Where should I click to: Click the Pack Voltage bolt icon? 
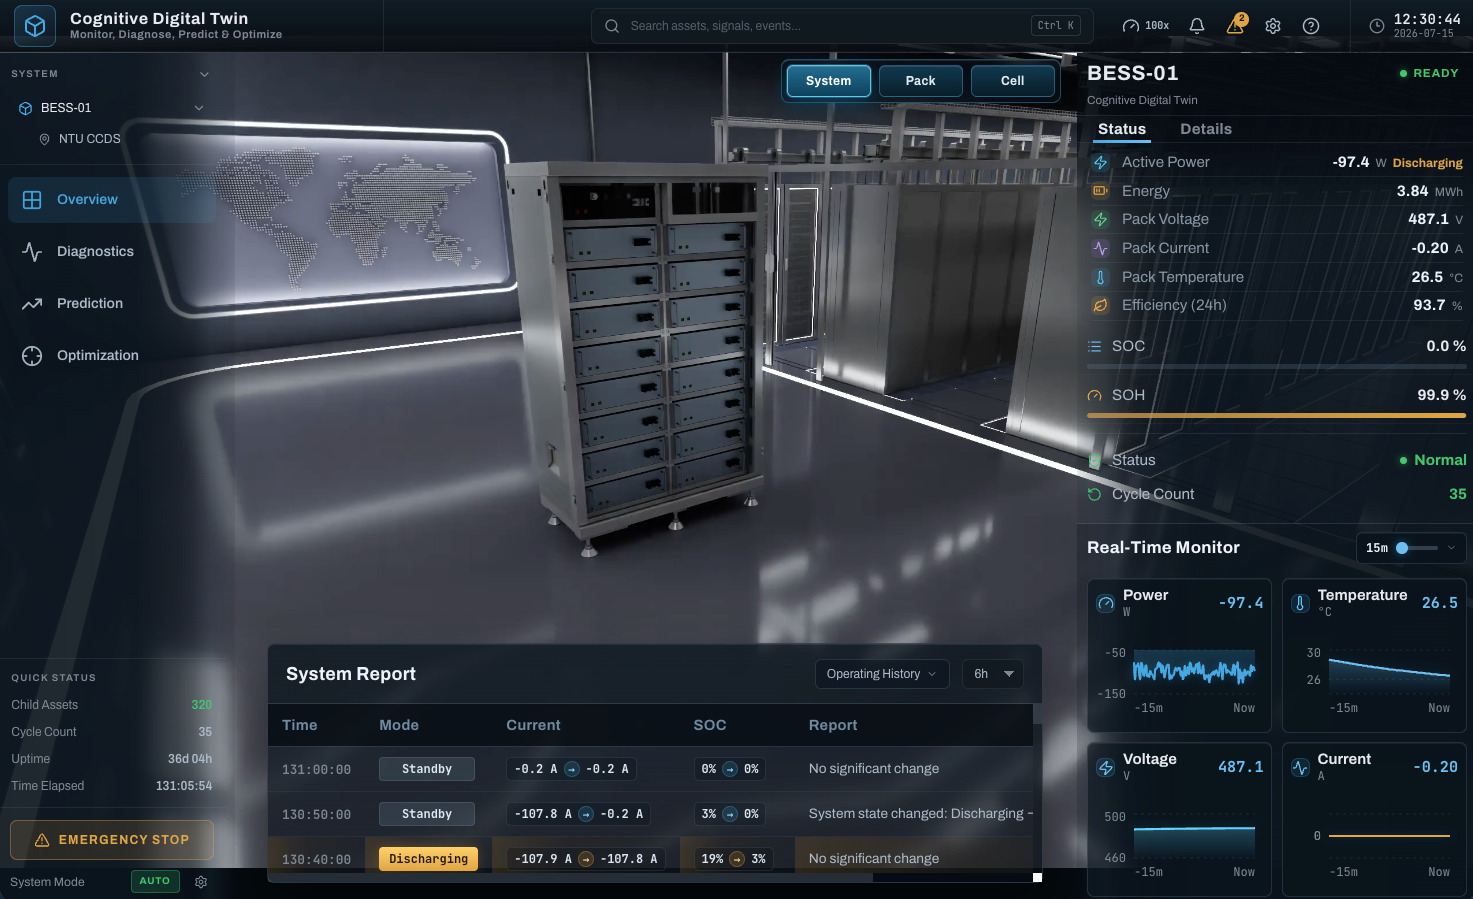1100,219
